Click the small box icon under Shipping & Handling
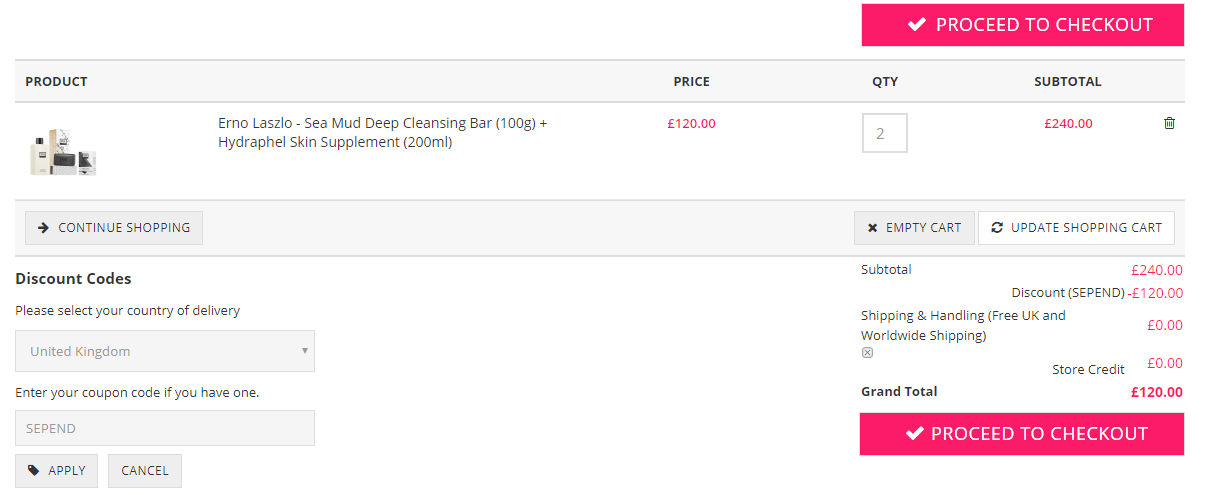Image resolution: width=1228 pixels, height=495 pixels. [867, 353]
